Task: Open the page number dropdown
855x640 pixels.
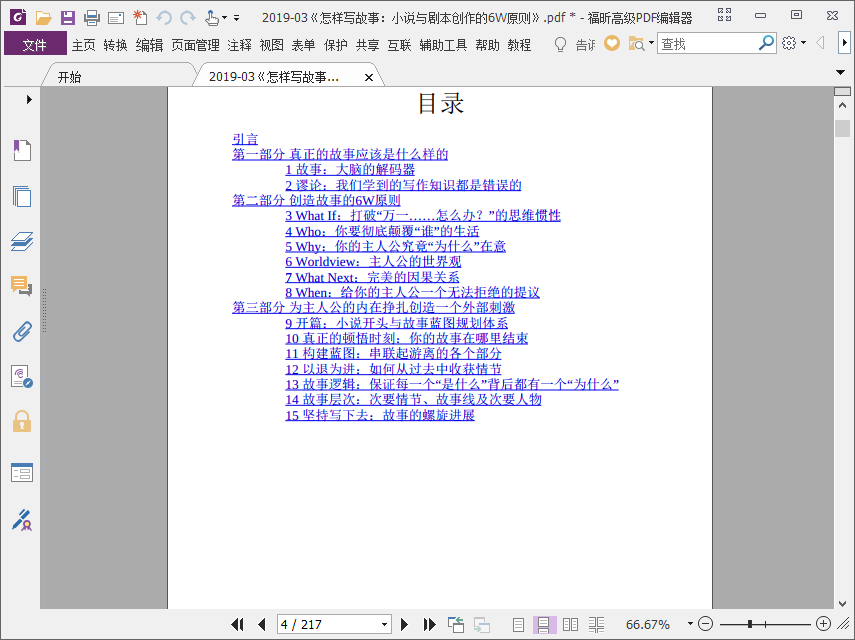Action: tap(384, 624)
